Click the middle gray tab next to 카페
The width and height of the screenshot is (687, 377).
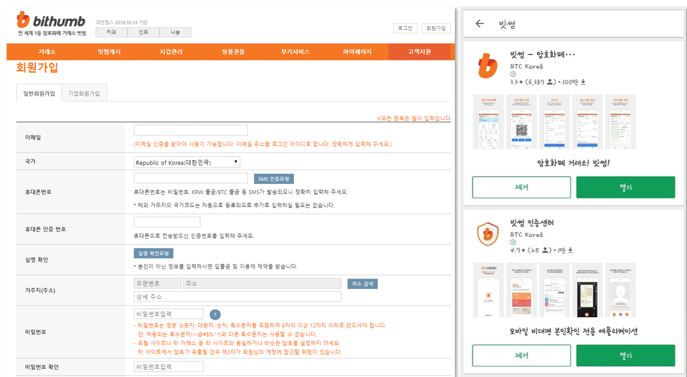[143, 32]
